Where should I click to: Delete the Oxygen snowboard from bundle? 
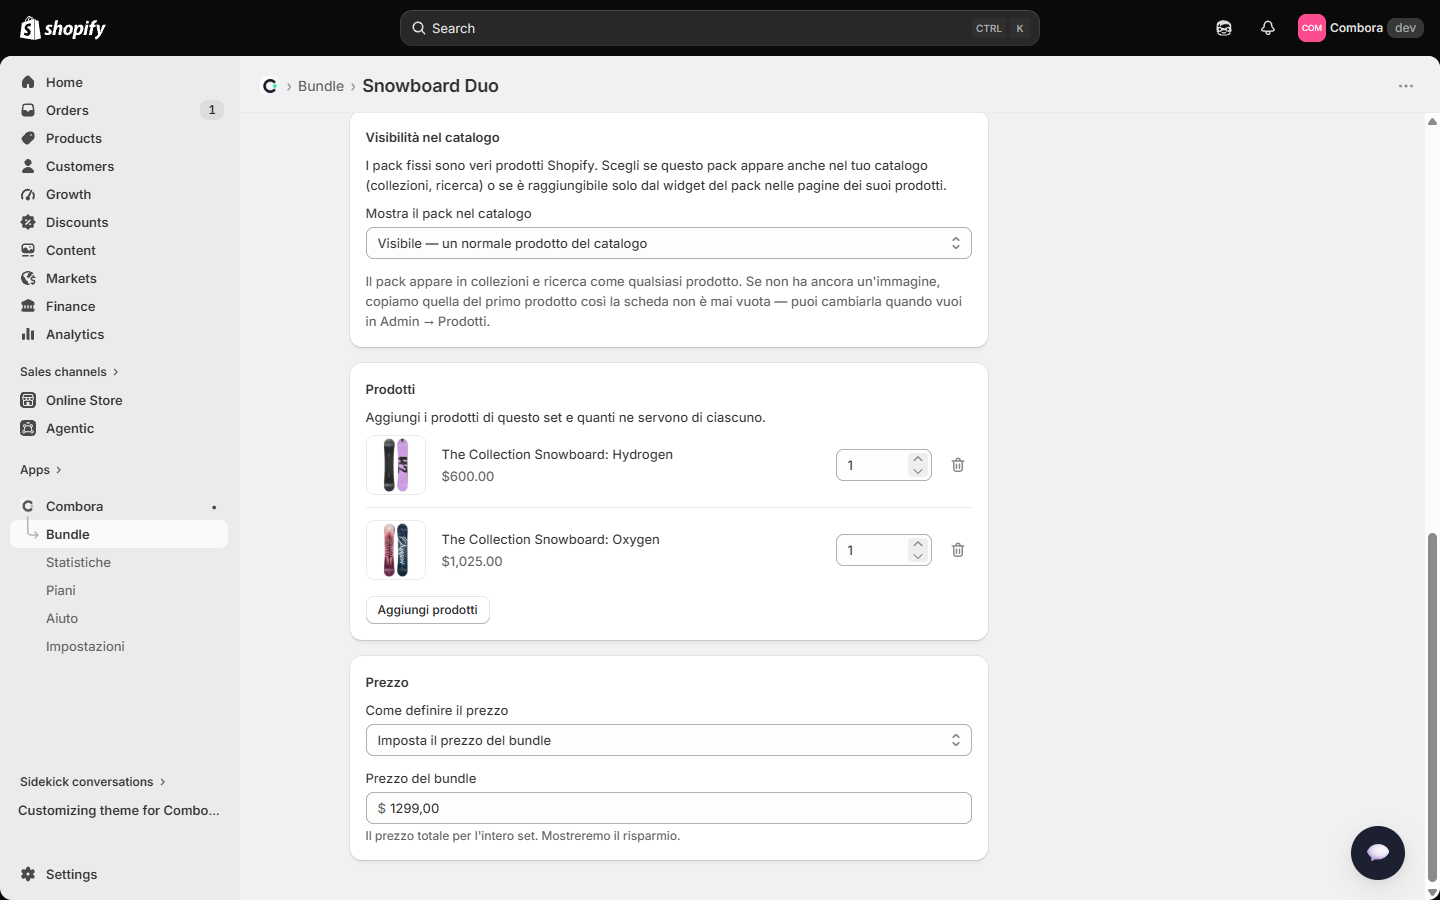(x=958, y=550)
